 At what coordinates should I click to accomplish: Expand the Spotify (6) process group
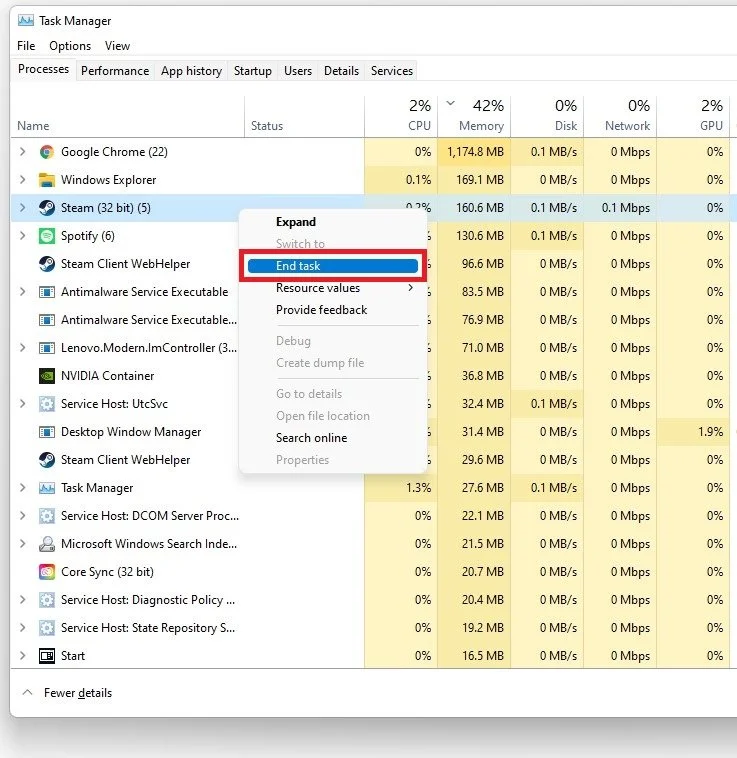(x=22, y=236)
